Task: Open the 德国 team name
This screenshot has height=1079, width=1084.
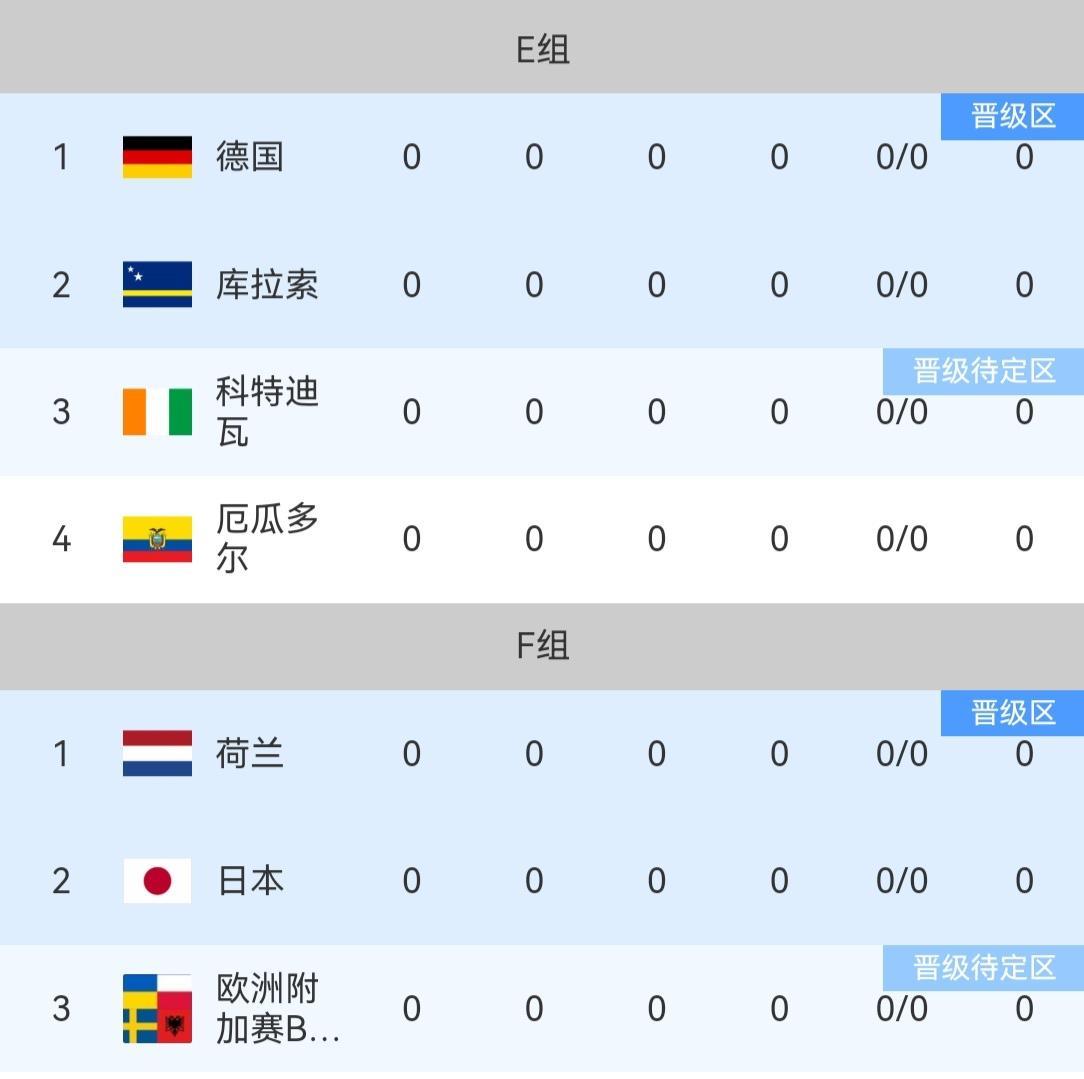Action: click(250, 157)
